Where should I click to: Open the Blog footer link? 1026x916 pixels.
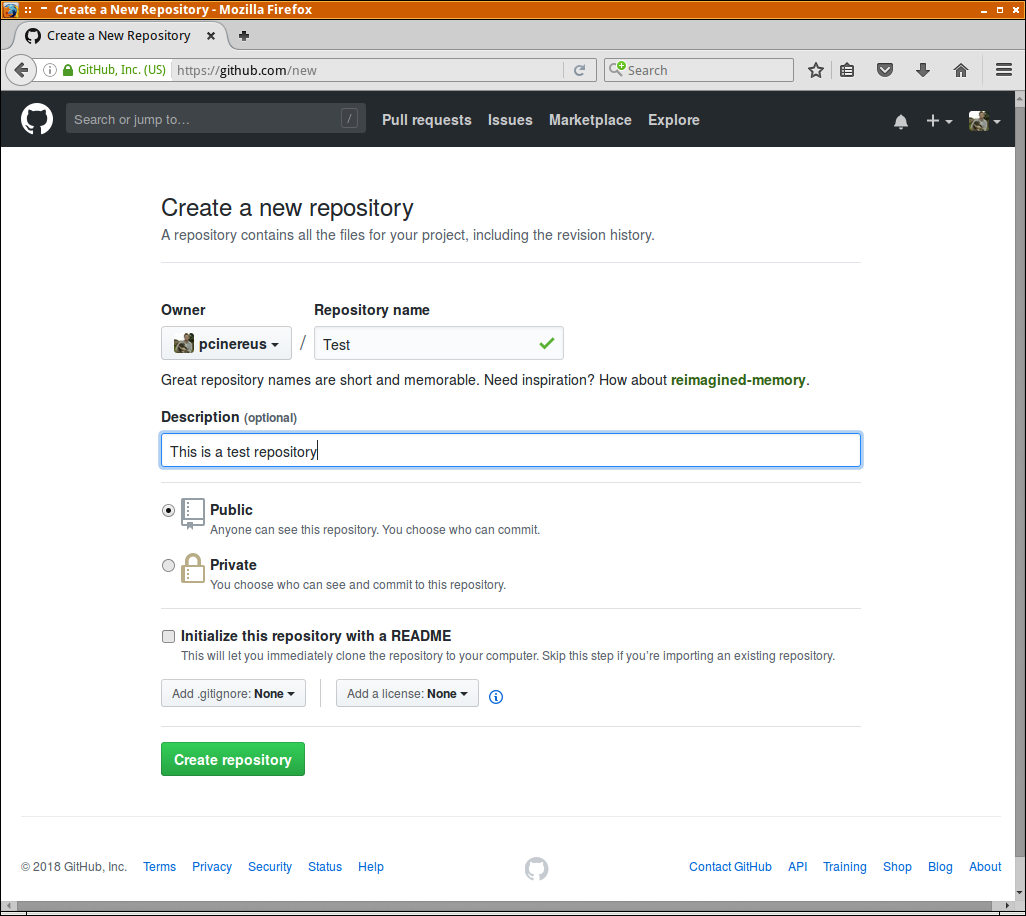(x=940, y=867)
